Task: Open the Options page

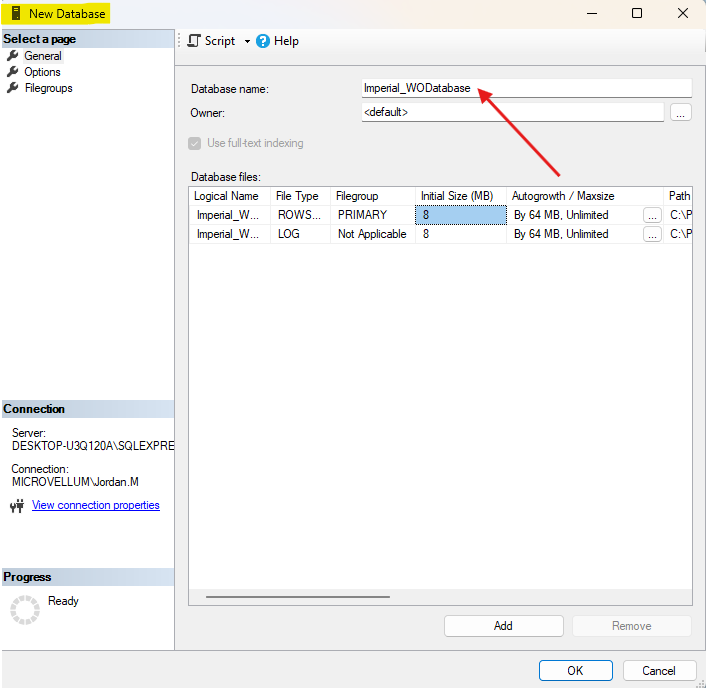Action: point(42,72)
